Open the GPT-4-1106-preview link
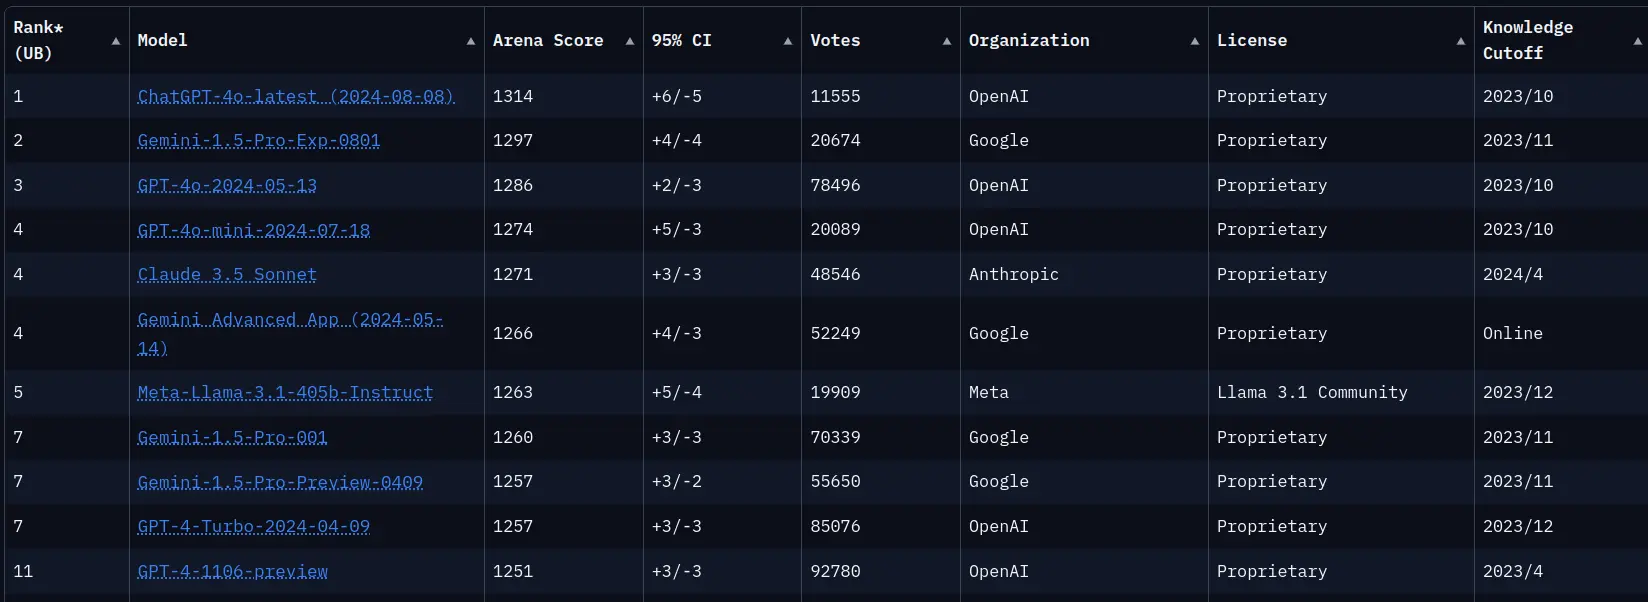 tap(233, 571)
